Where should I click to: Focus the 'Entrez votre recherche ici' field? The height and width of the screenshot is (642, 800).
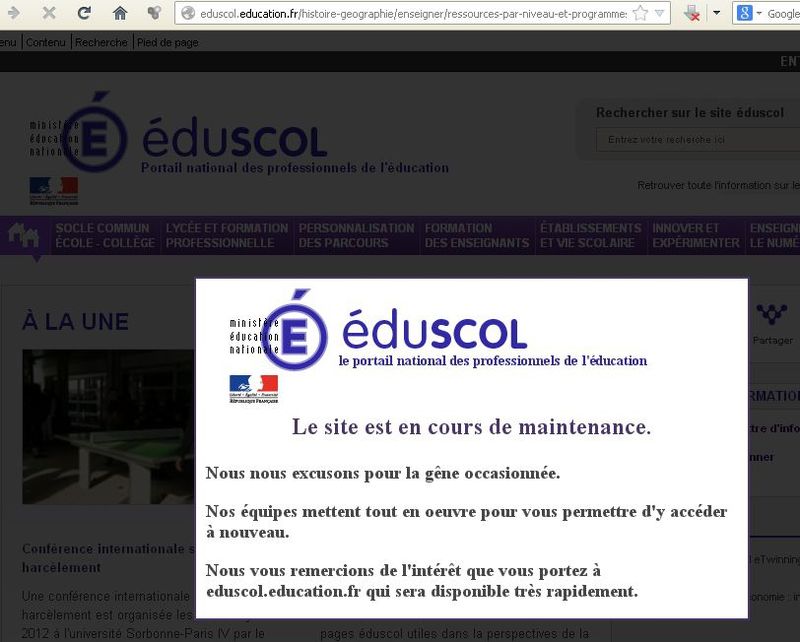click(698, 139)
